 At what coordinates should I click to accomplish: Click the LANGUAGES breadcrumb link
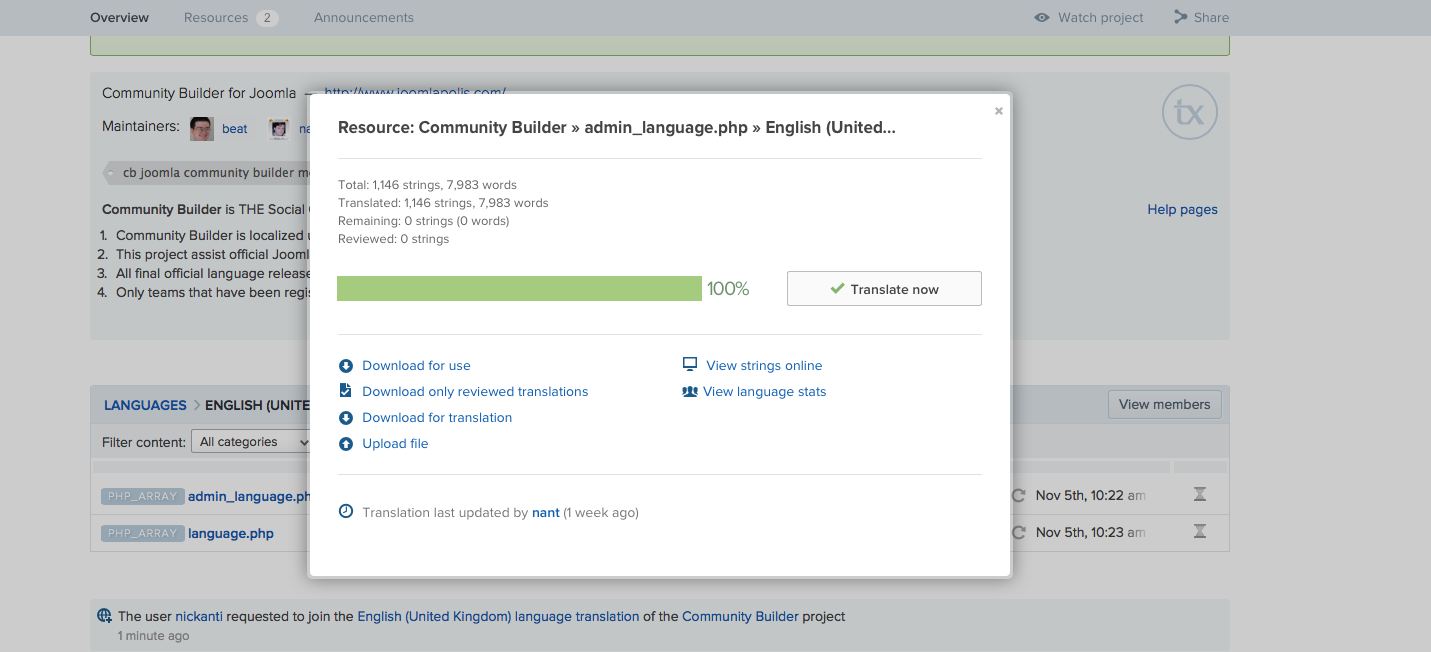145,405
